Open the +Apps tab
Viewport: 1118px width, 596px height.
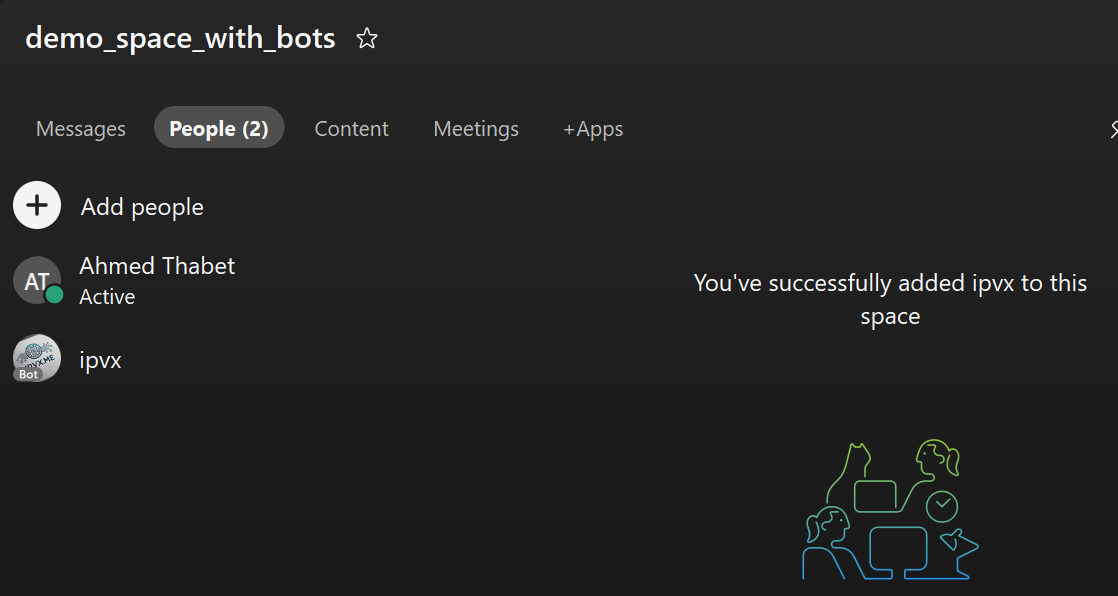pos(593,129)
